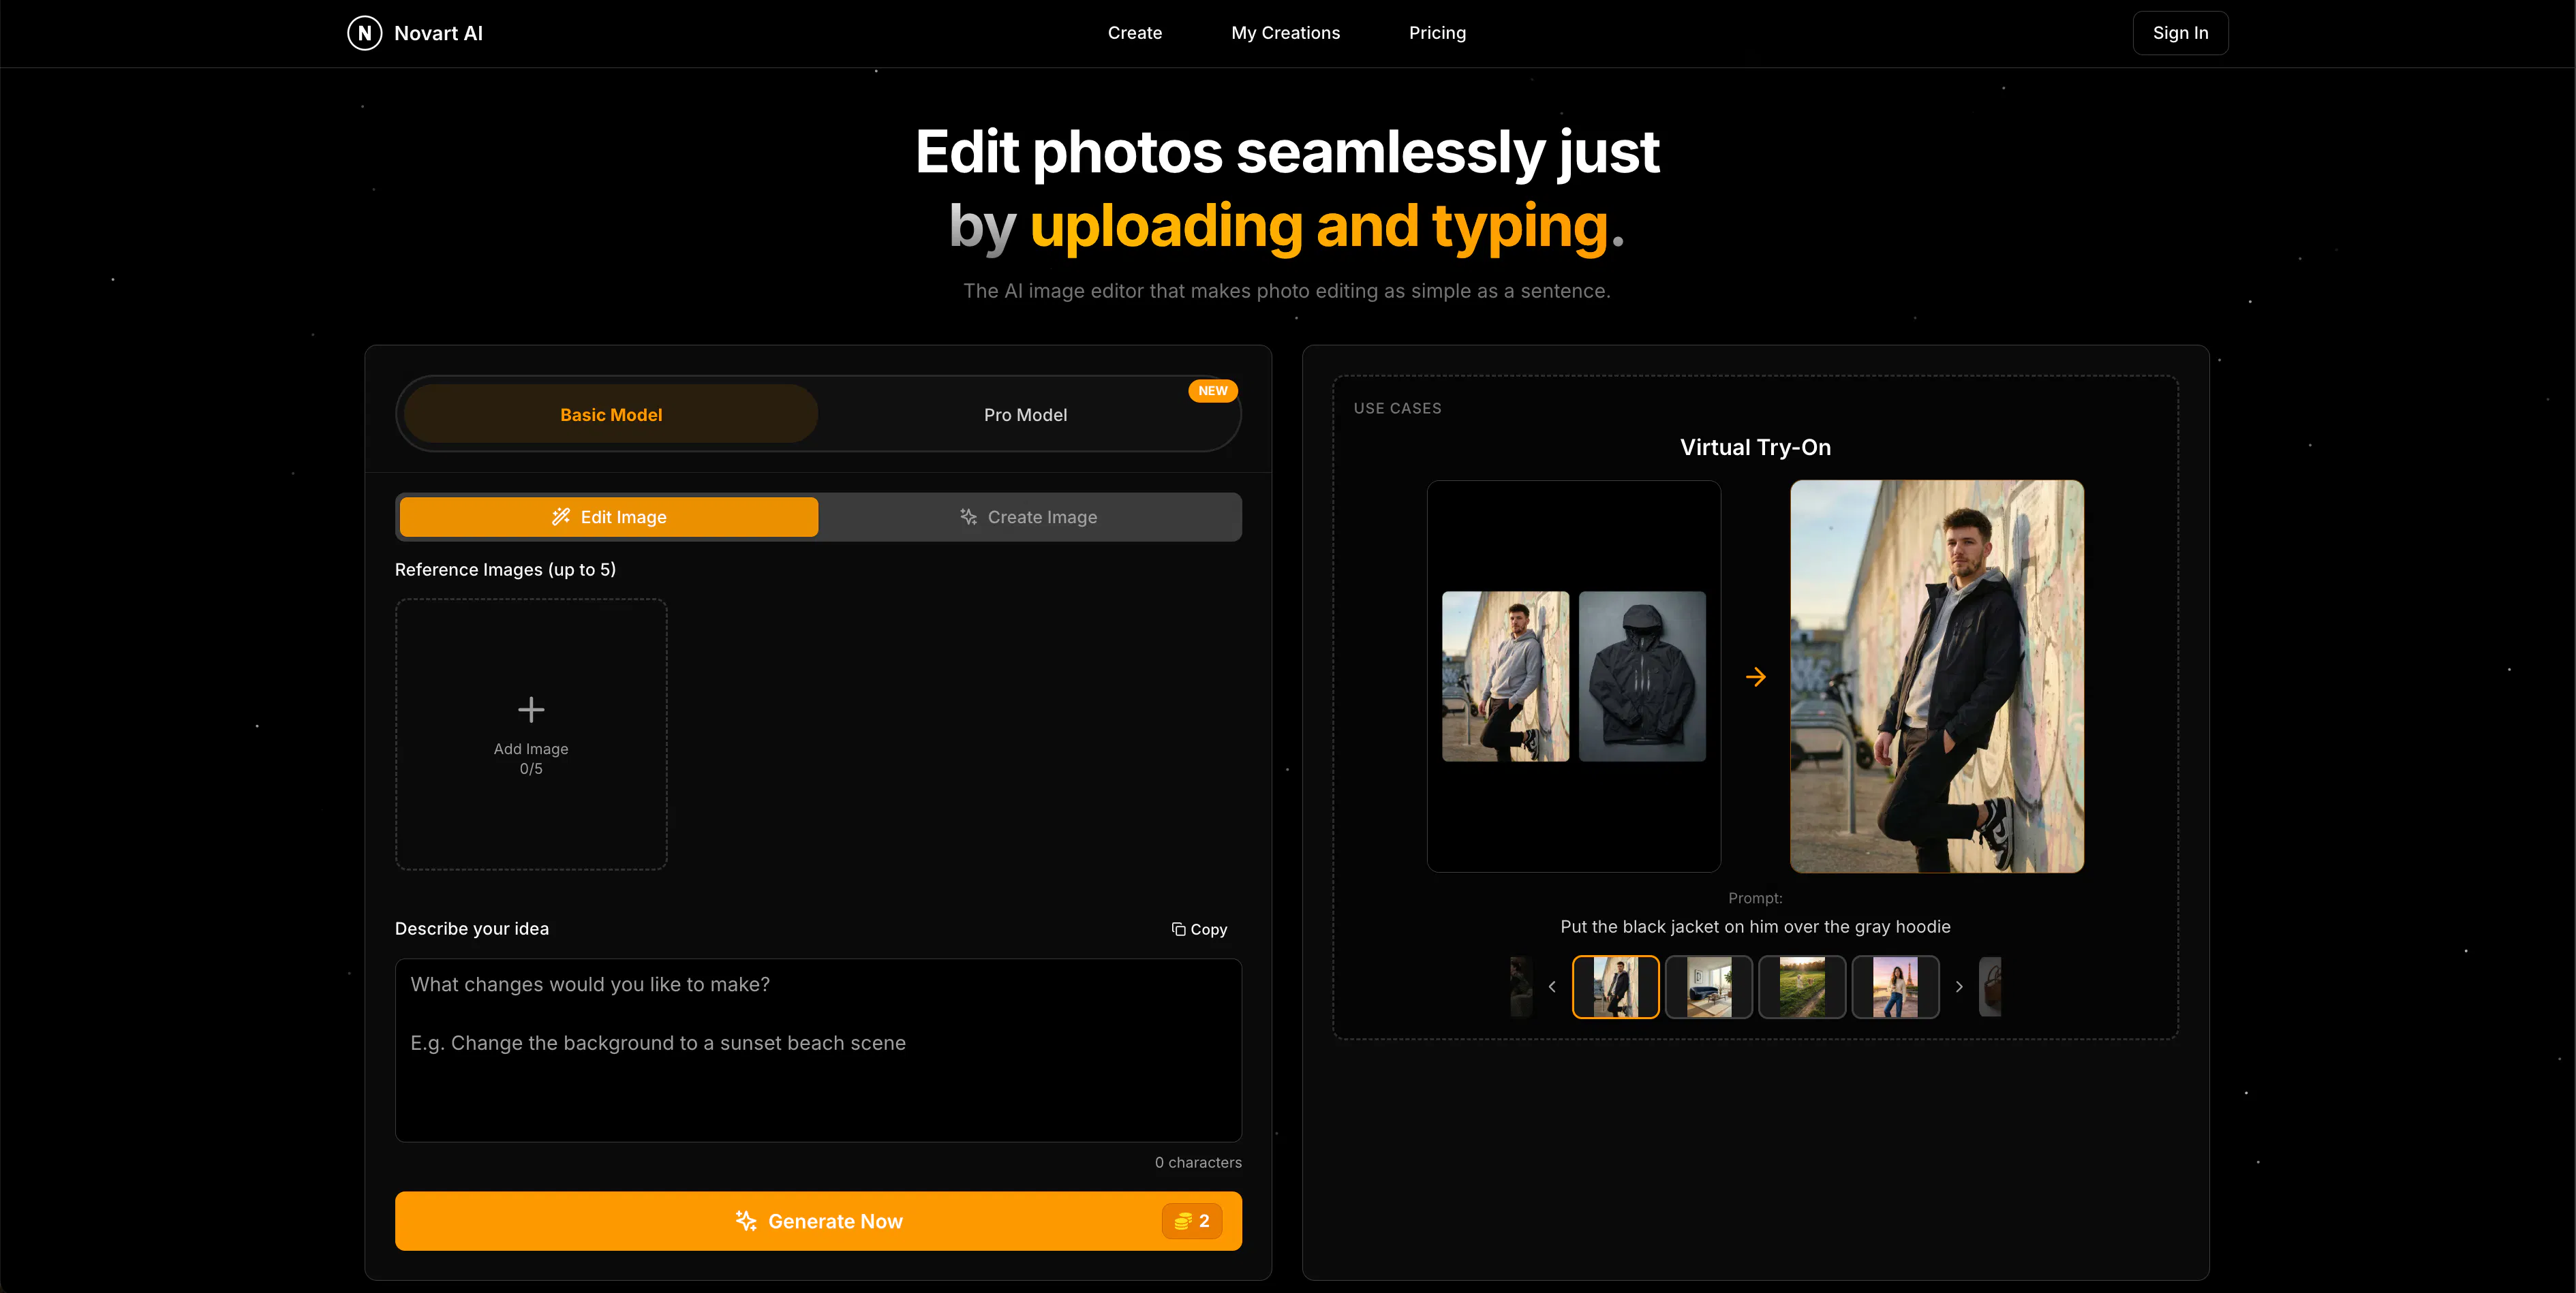Click the Novart AI logo icon
The image size is (2576, 1293).
coord(364,33)
